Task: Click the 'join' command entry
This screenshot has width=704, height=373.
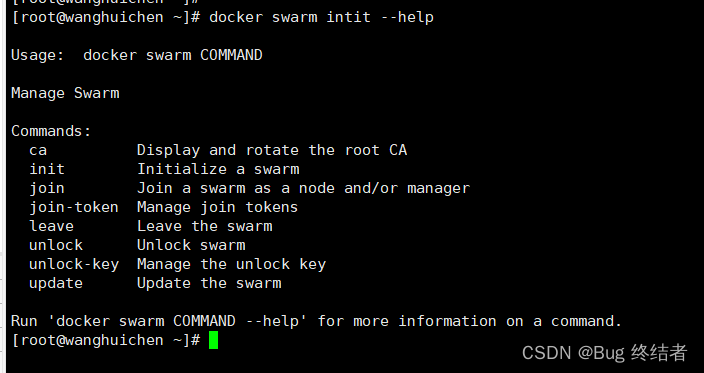Action: (47, 189)
